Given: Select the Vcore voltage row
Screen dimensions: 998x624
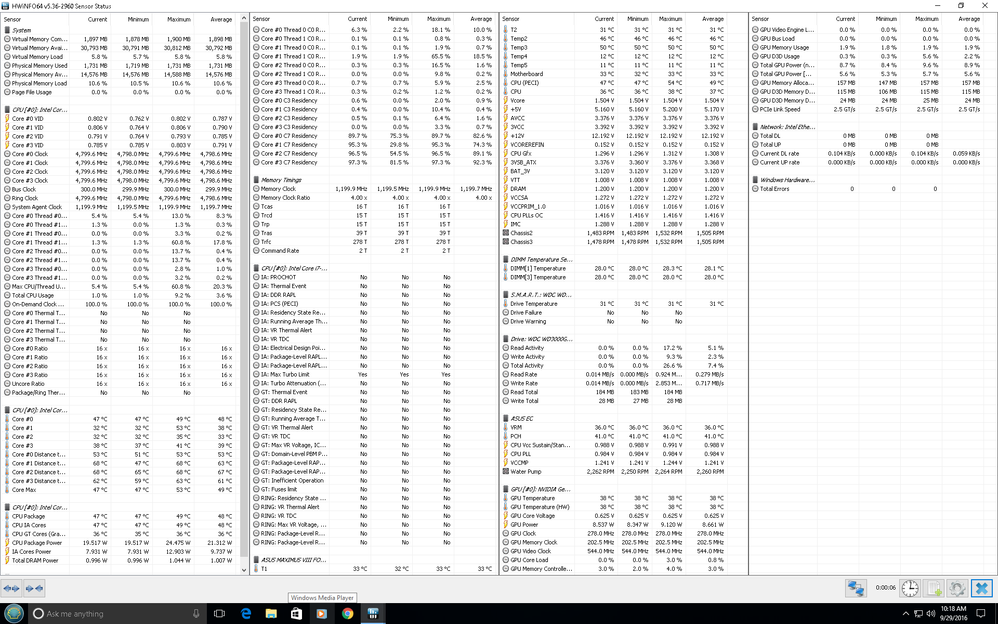Looking at the screenshot, I should point(624,101).
